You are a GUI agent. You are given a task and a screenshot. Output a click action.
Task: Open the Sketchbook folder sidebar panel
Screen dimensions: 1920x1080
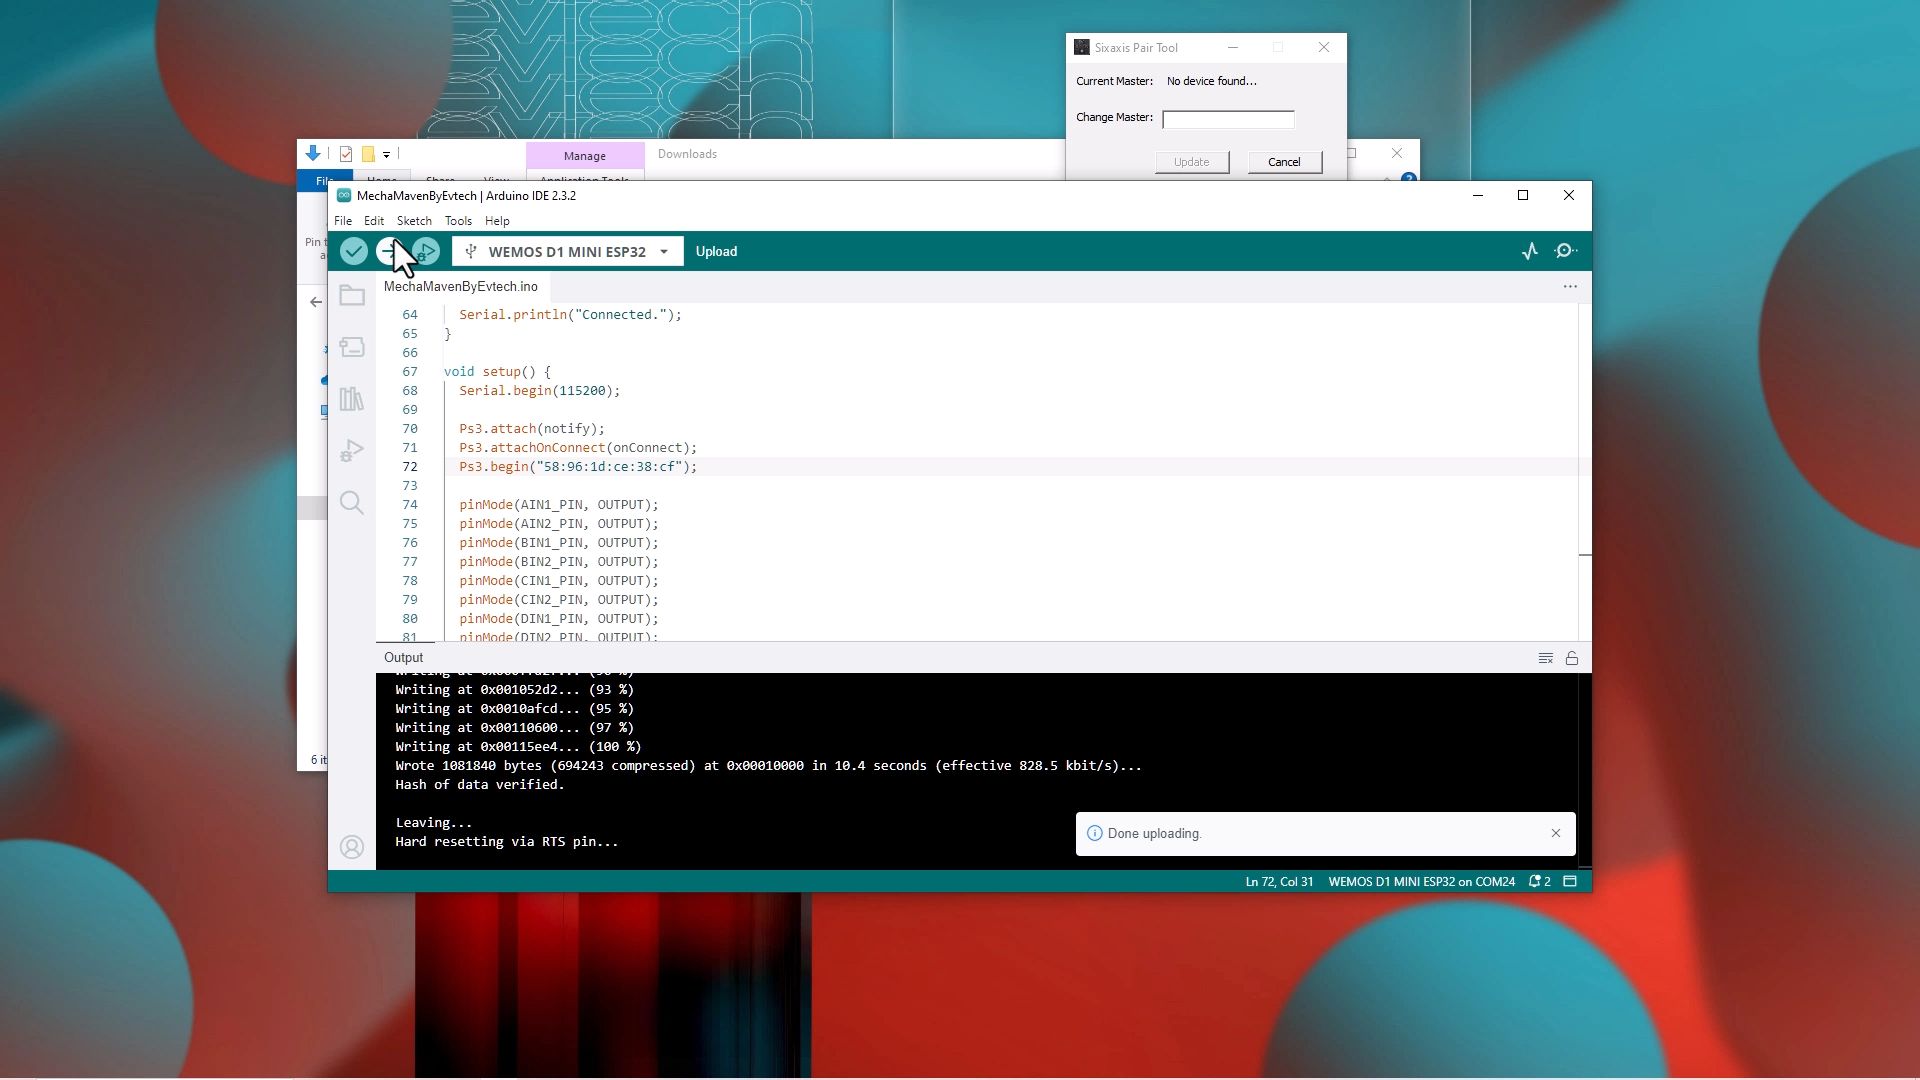352,295
